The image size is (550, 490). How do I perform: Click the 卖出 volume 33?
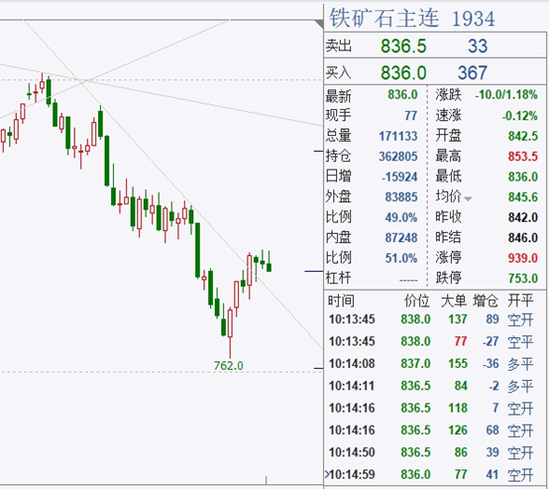point(477,46)
